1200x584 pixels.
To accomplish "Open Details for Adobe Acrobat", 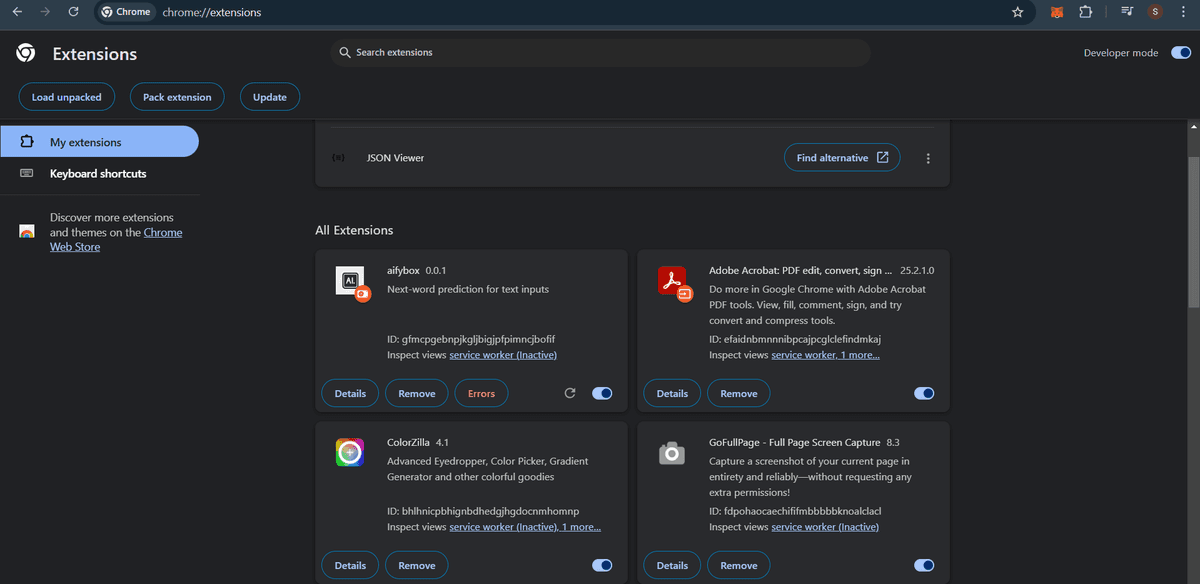I will (672, 394).
